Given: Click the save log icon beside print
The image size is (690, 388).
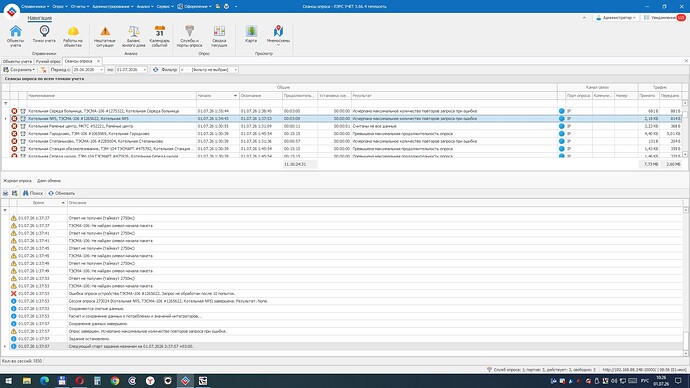Looking at the screenshot, I should click(x=15, y=193).
